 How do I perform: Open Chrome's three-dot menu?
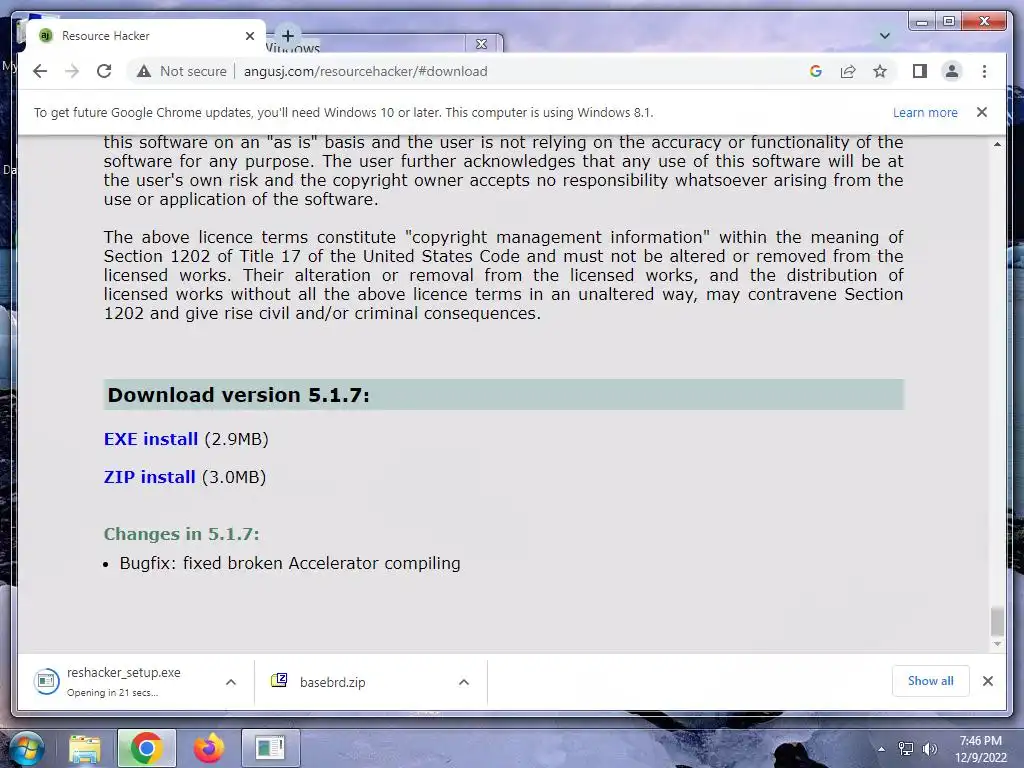984,71
